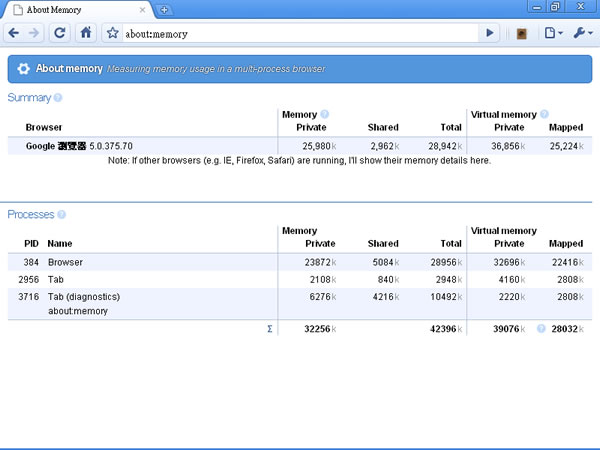Click the 2948k total value

click(x=449, y=280)
